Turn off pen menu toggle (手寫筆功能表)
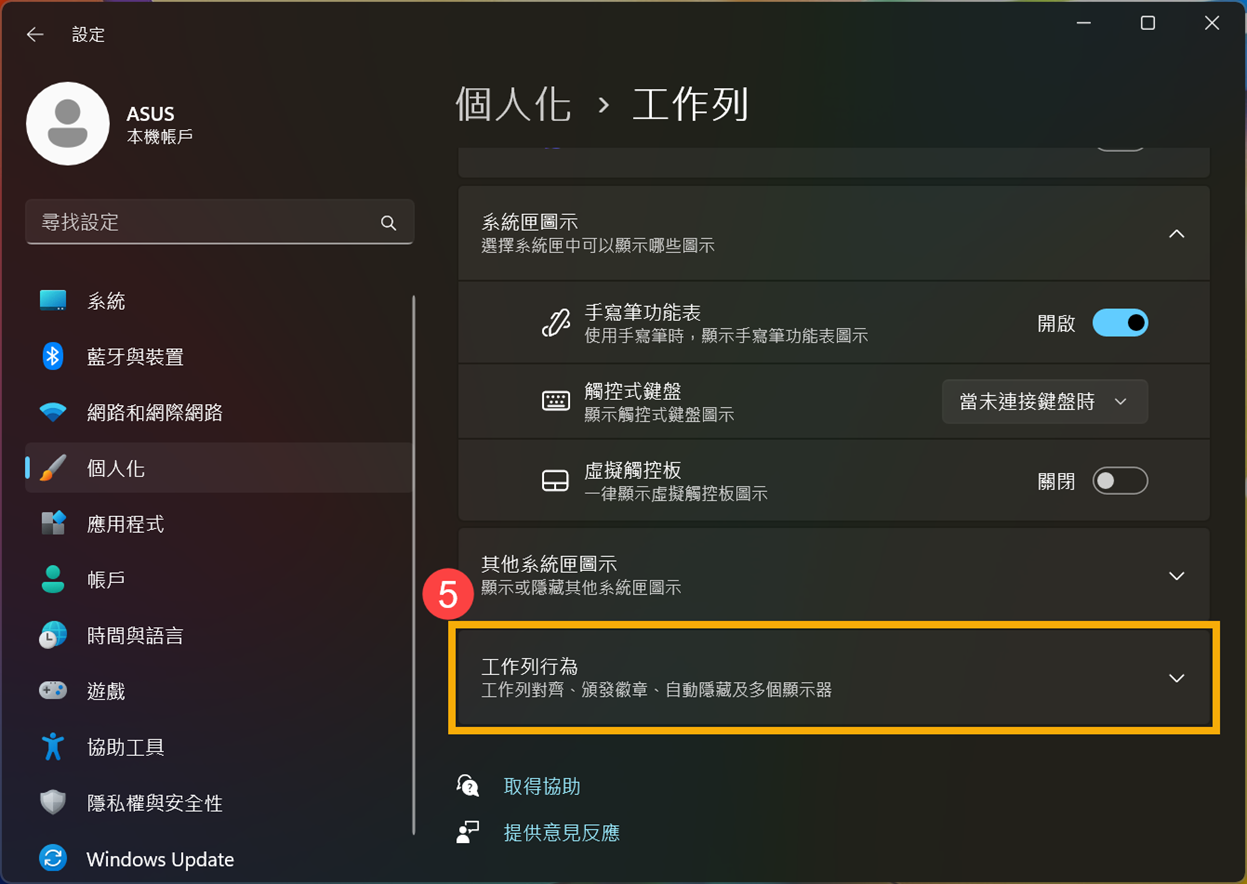1247x884 pixels. pos(1120,323)
